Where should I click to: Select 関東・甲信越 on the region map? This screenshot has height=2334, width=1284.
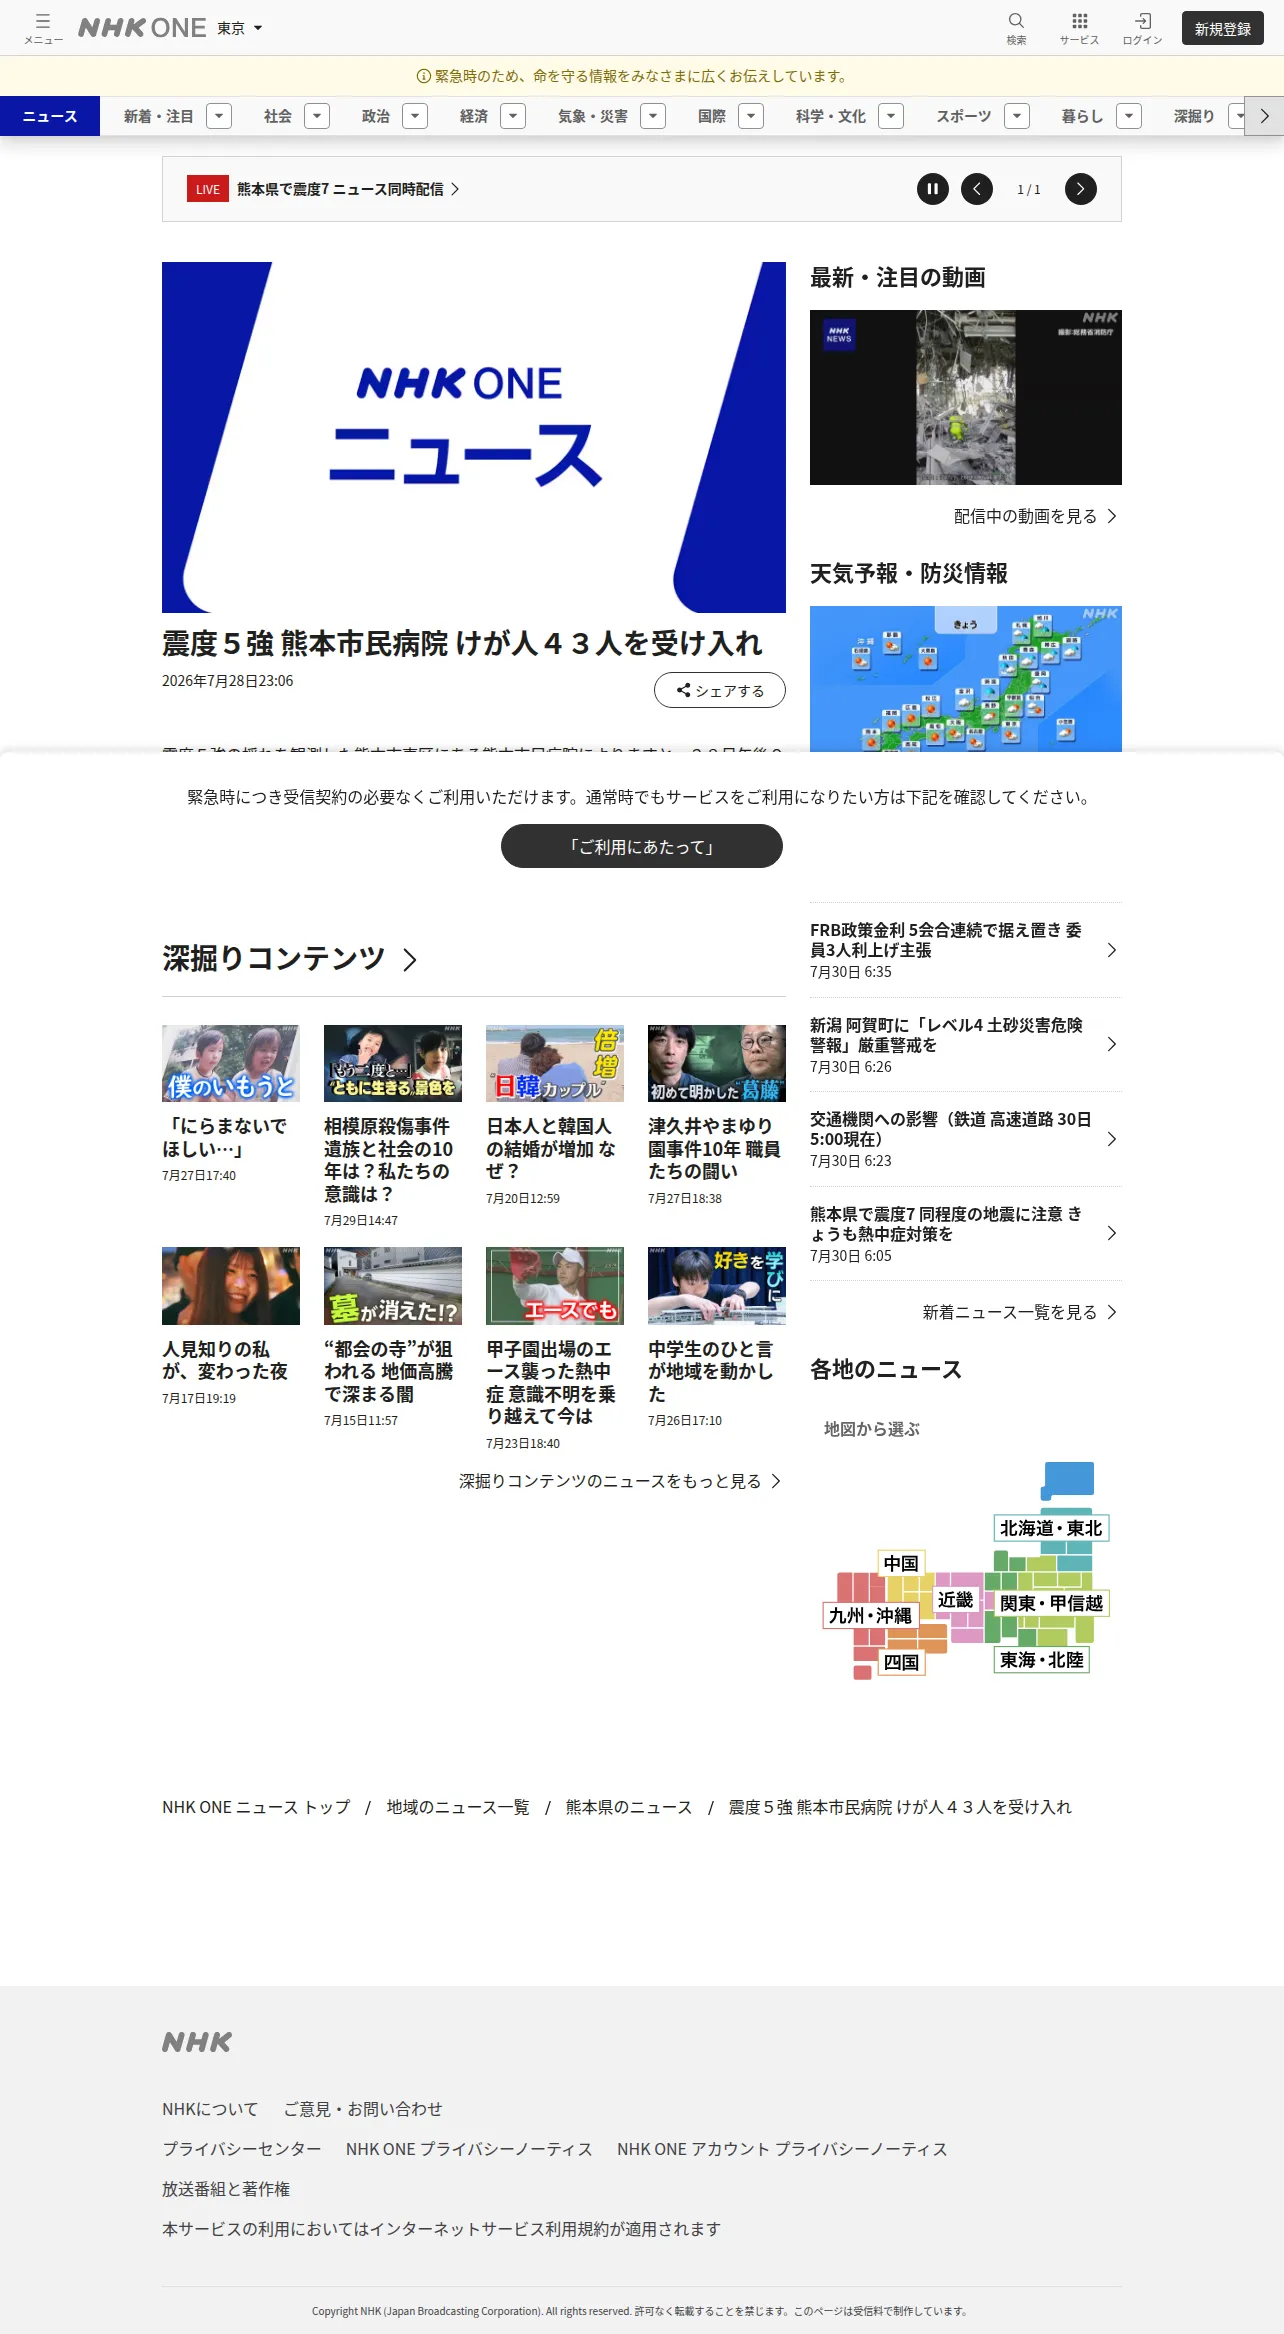(x=1051, y=1603)
